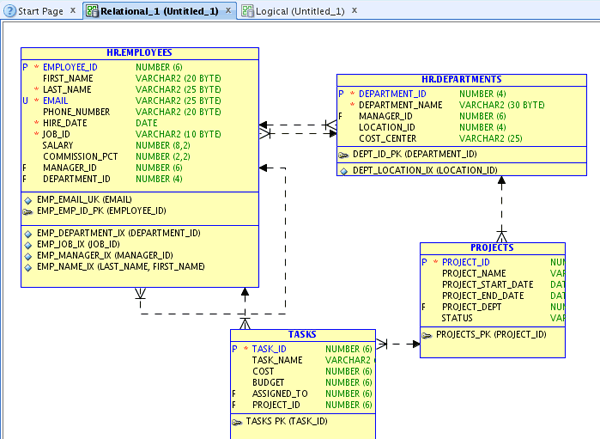Click the EMP_EMAIL_UK diamond icon
The height and width of the screenshot is (439, 600).
(x=28, y=199)
